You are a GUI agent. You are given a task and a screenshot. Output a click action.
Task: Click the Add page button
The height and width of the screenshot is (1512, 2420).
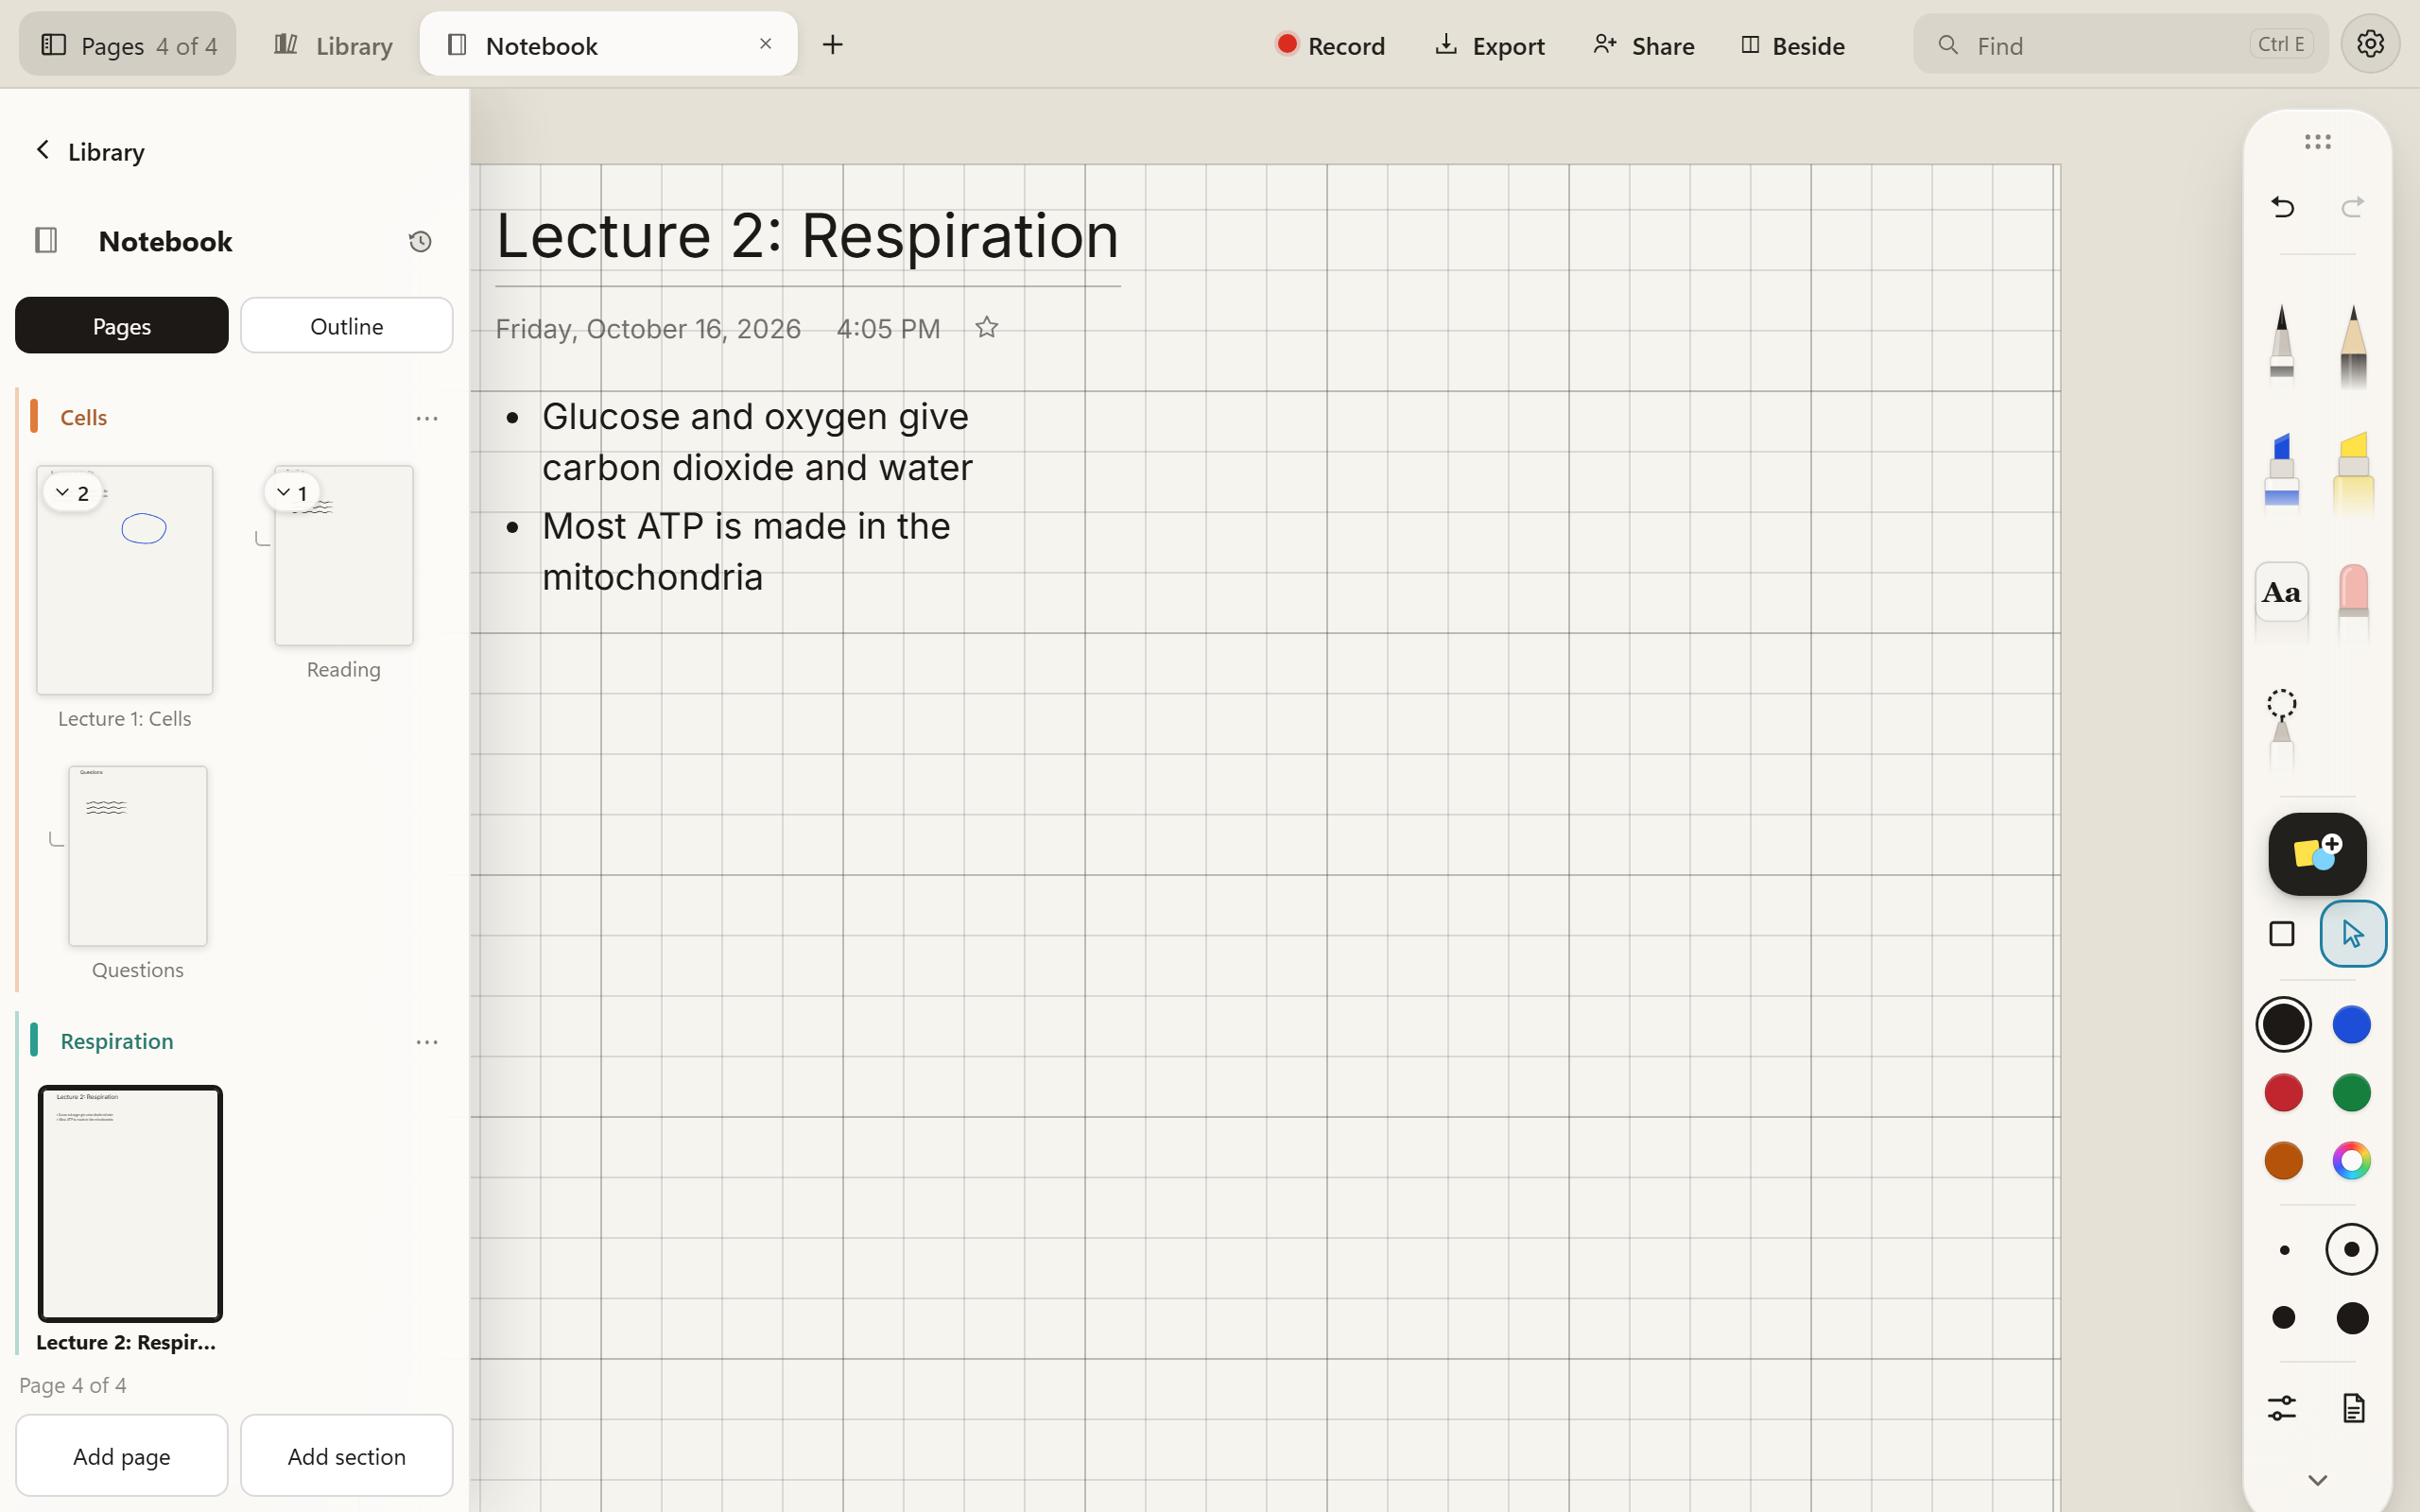(122, 1455)
